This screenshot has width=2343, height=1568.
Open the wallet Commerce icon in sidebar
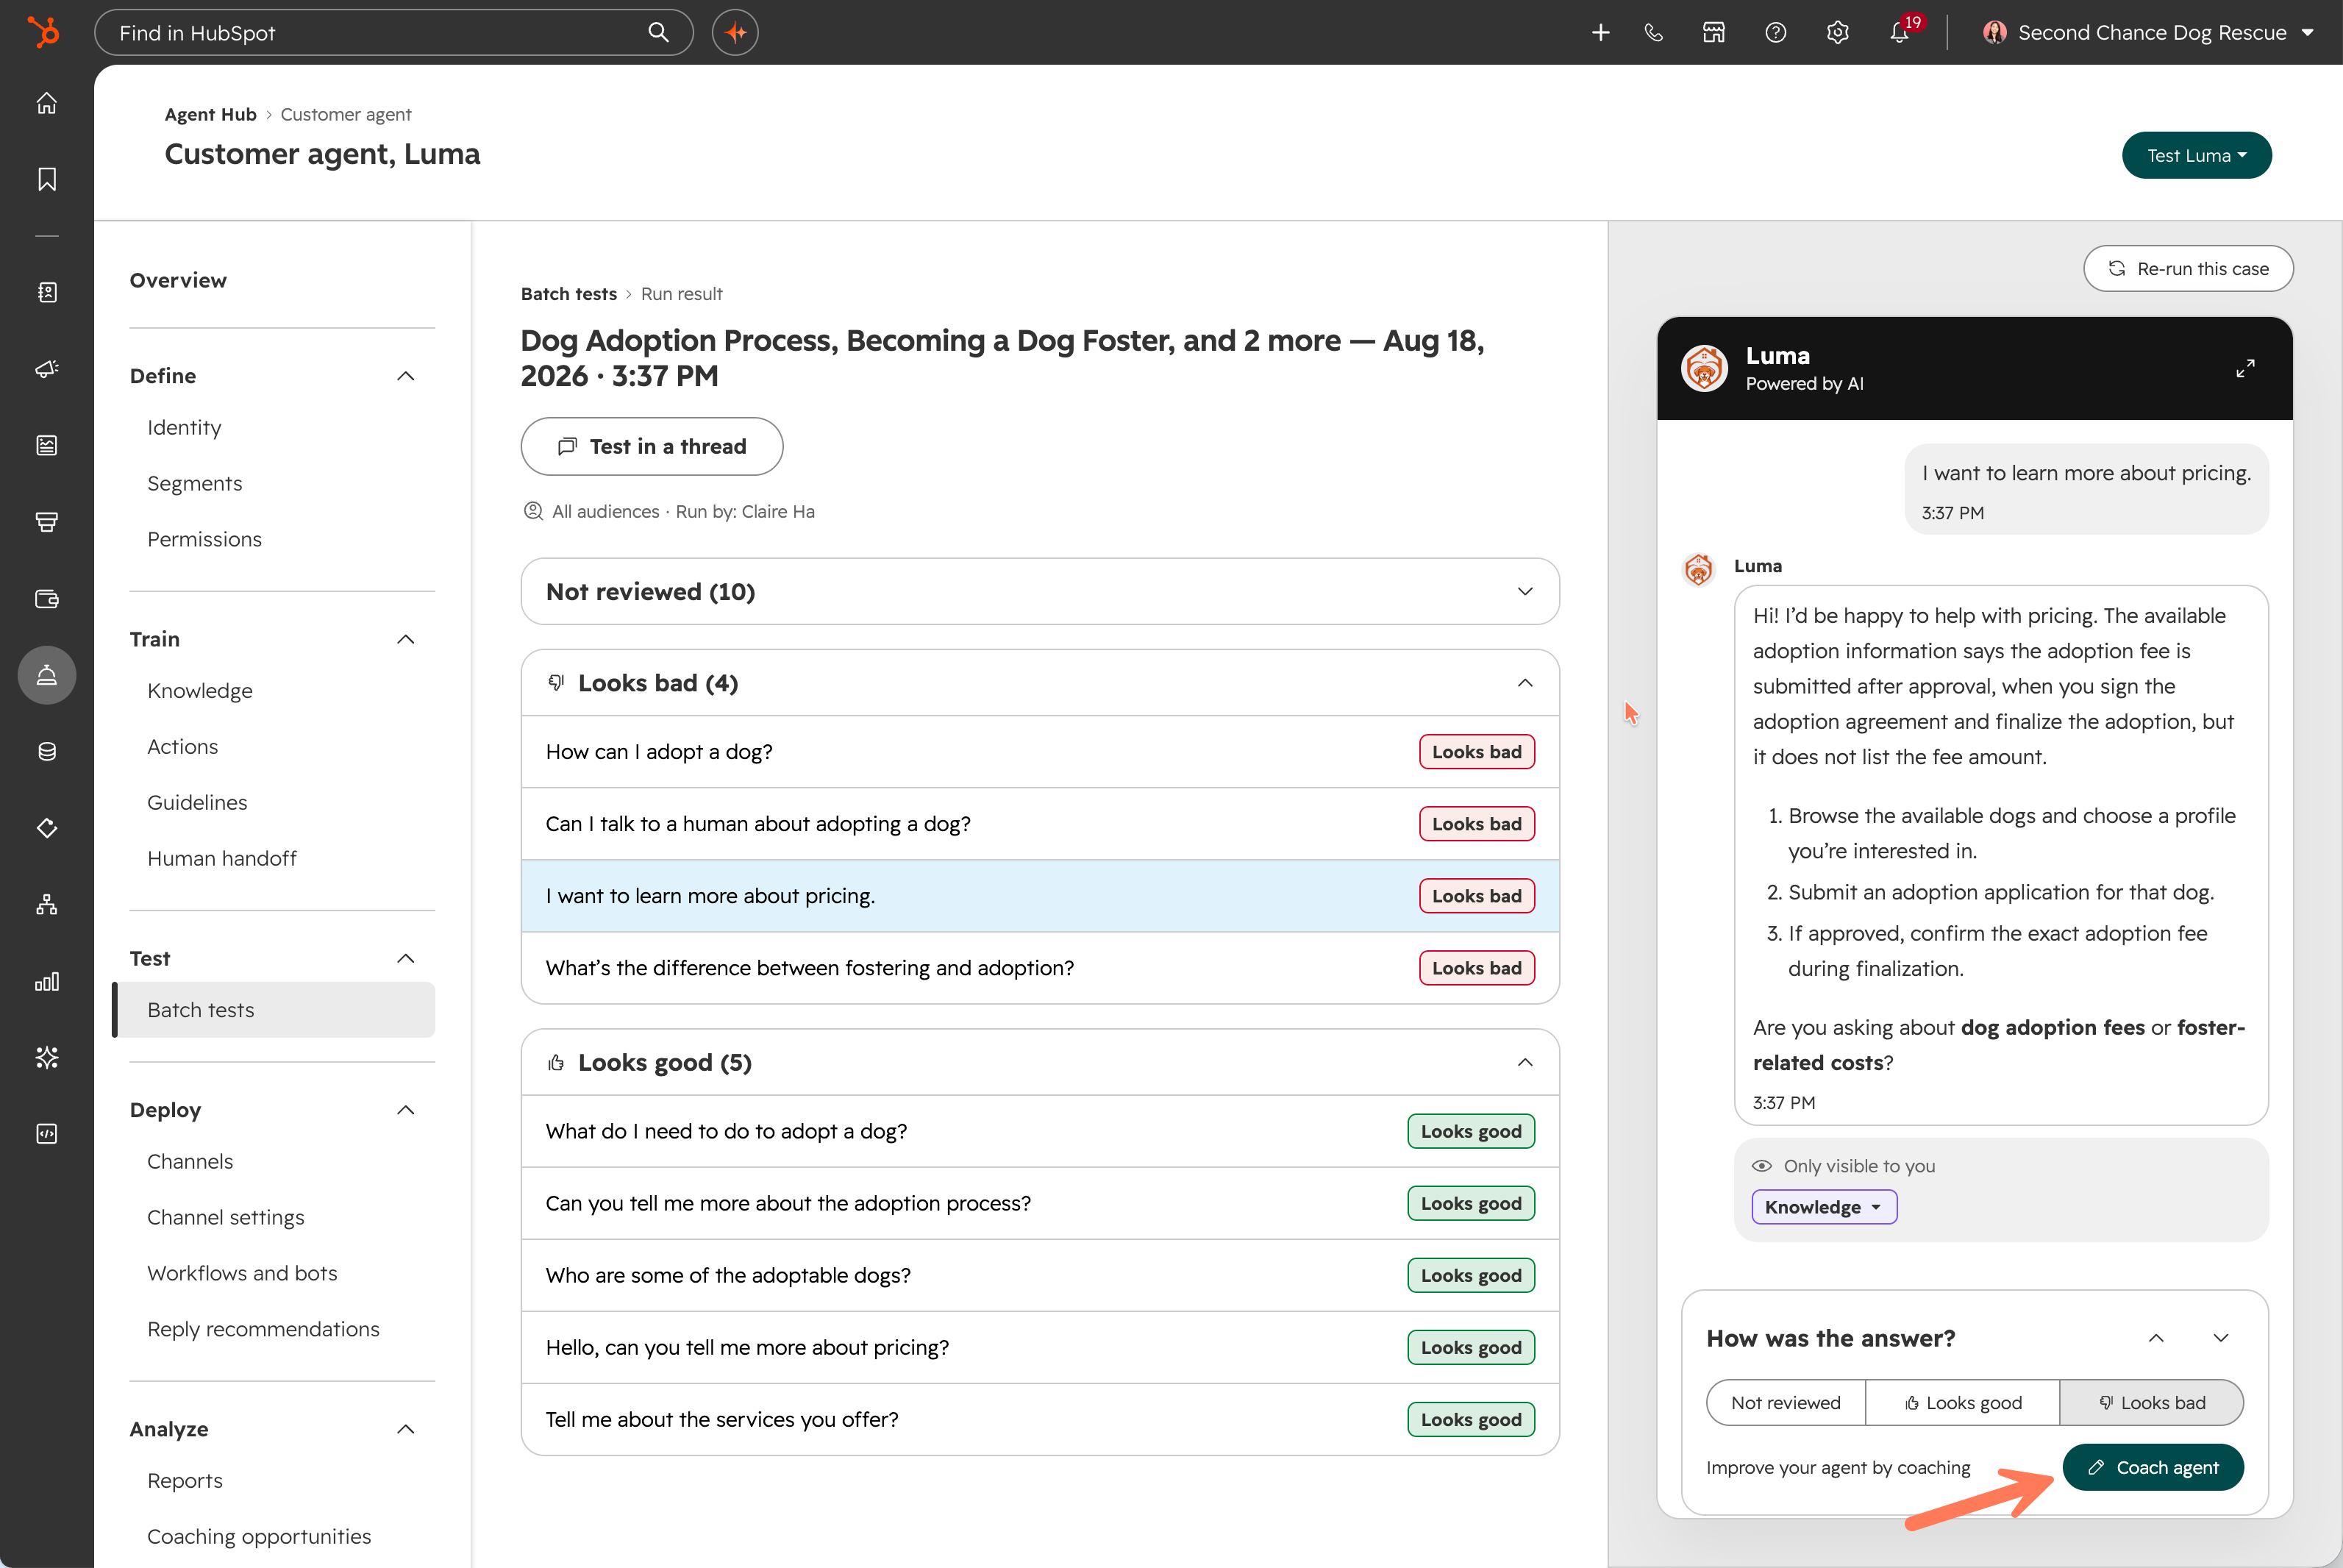(x=47, y=599)
